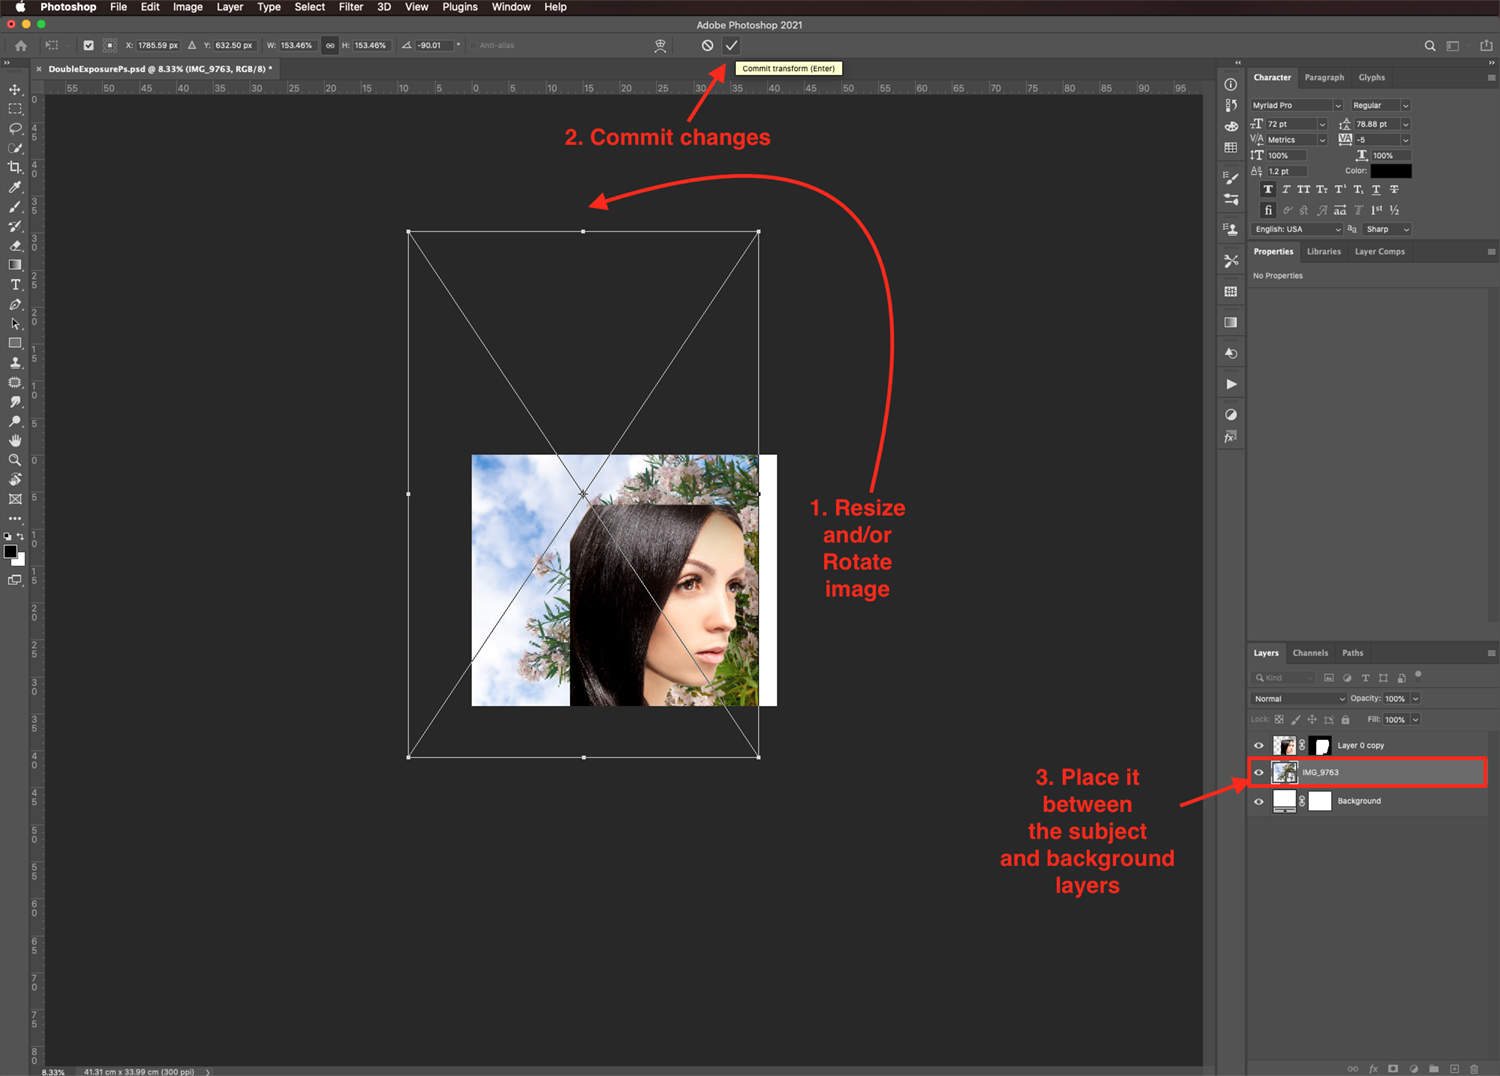Open the English: USA language dropdown
This screenshot has width=1500, height=1076.
1296,229
